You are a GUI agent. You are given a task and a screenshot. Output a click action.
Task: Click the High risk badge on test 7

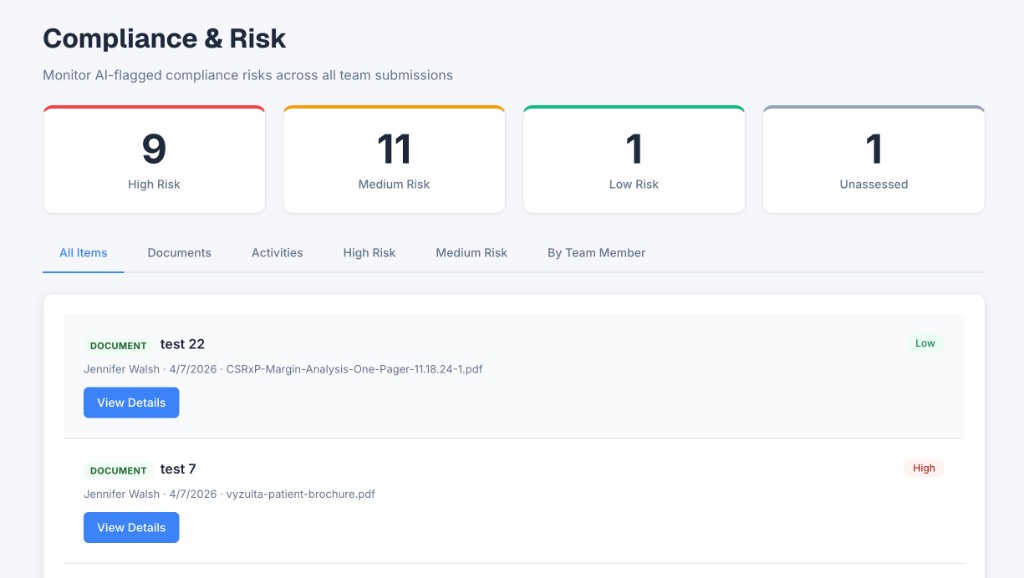(x=923, y=468)
